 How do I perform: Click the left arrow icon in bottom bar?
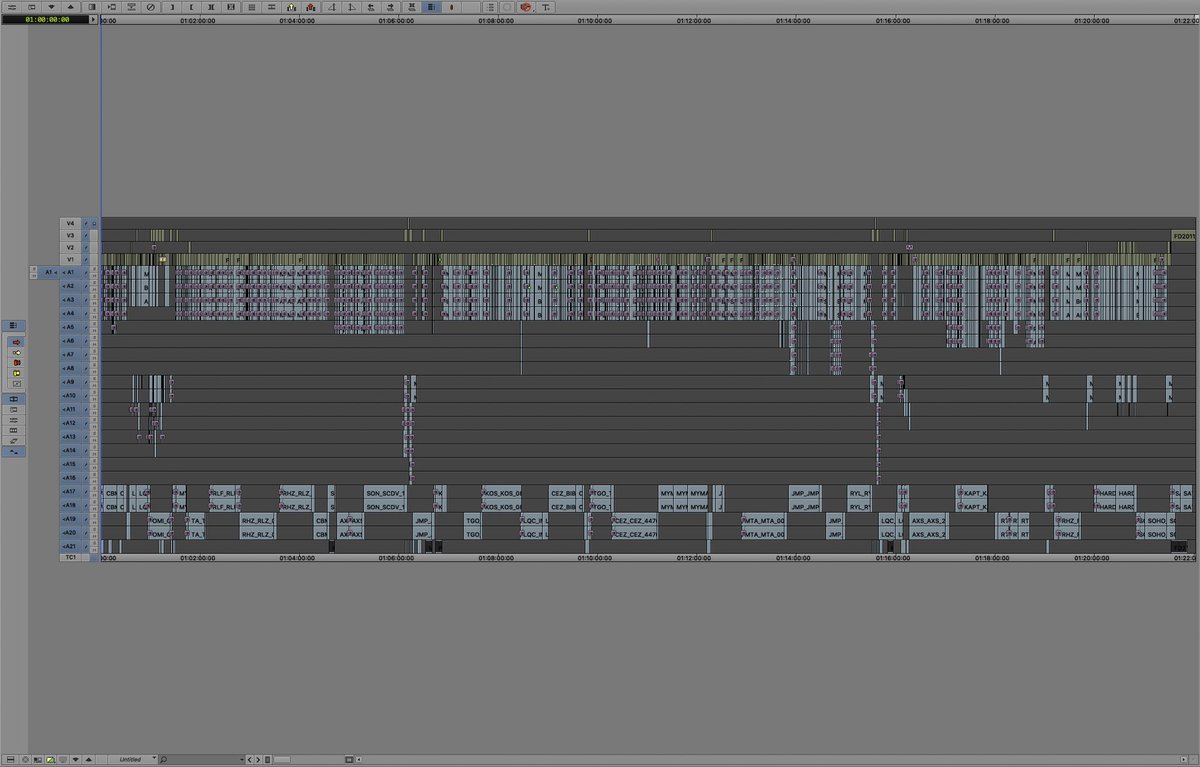click(x=249, y=759)
